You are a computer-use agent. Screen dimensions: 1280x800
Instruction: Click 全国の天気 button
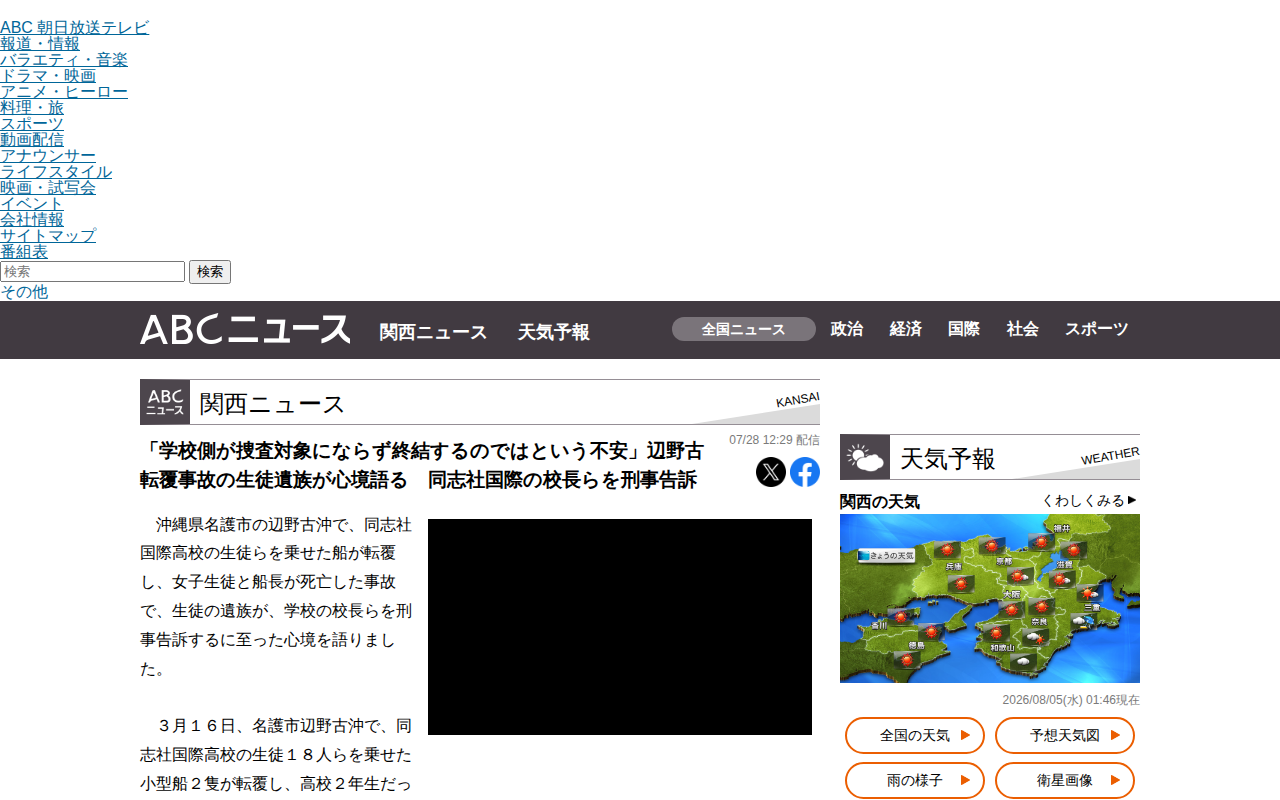(x=915, y=736)
